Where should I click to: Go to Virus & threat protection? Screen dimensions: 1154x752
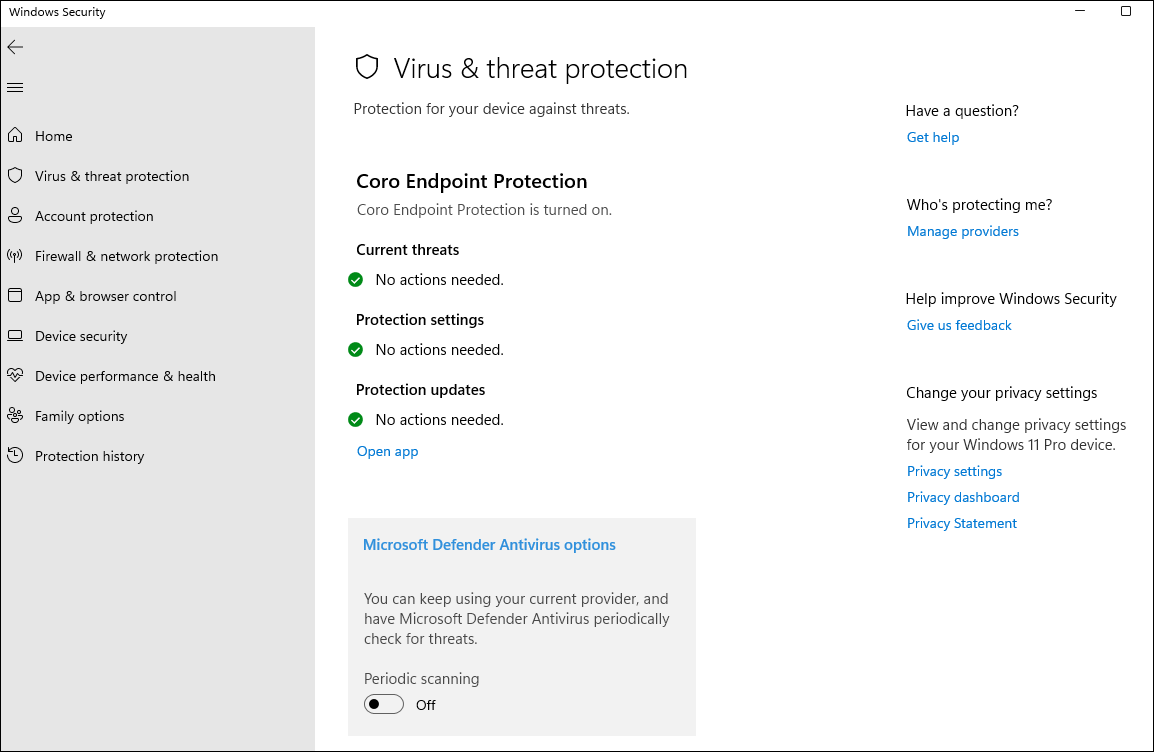click(x=111, y=176)
